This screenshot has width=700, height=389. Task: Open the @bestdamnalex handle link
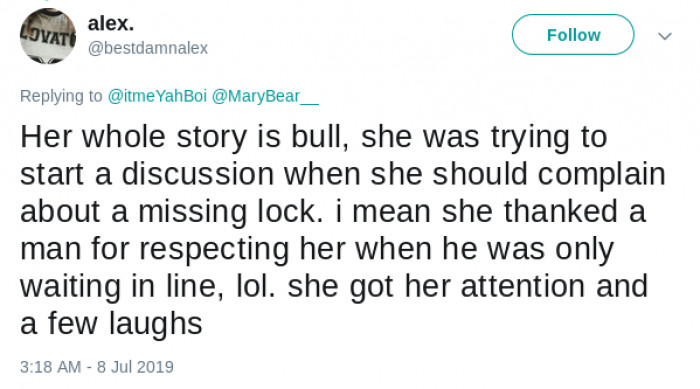click(148, 48)
